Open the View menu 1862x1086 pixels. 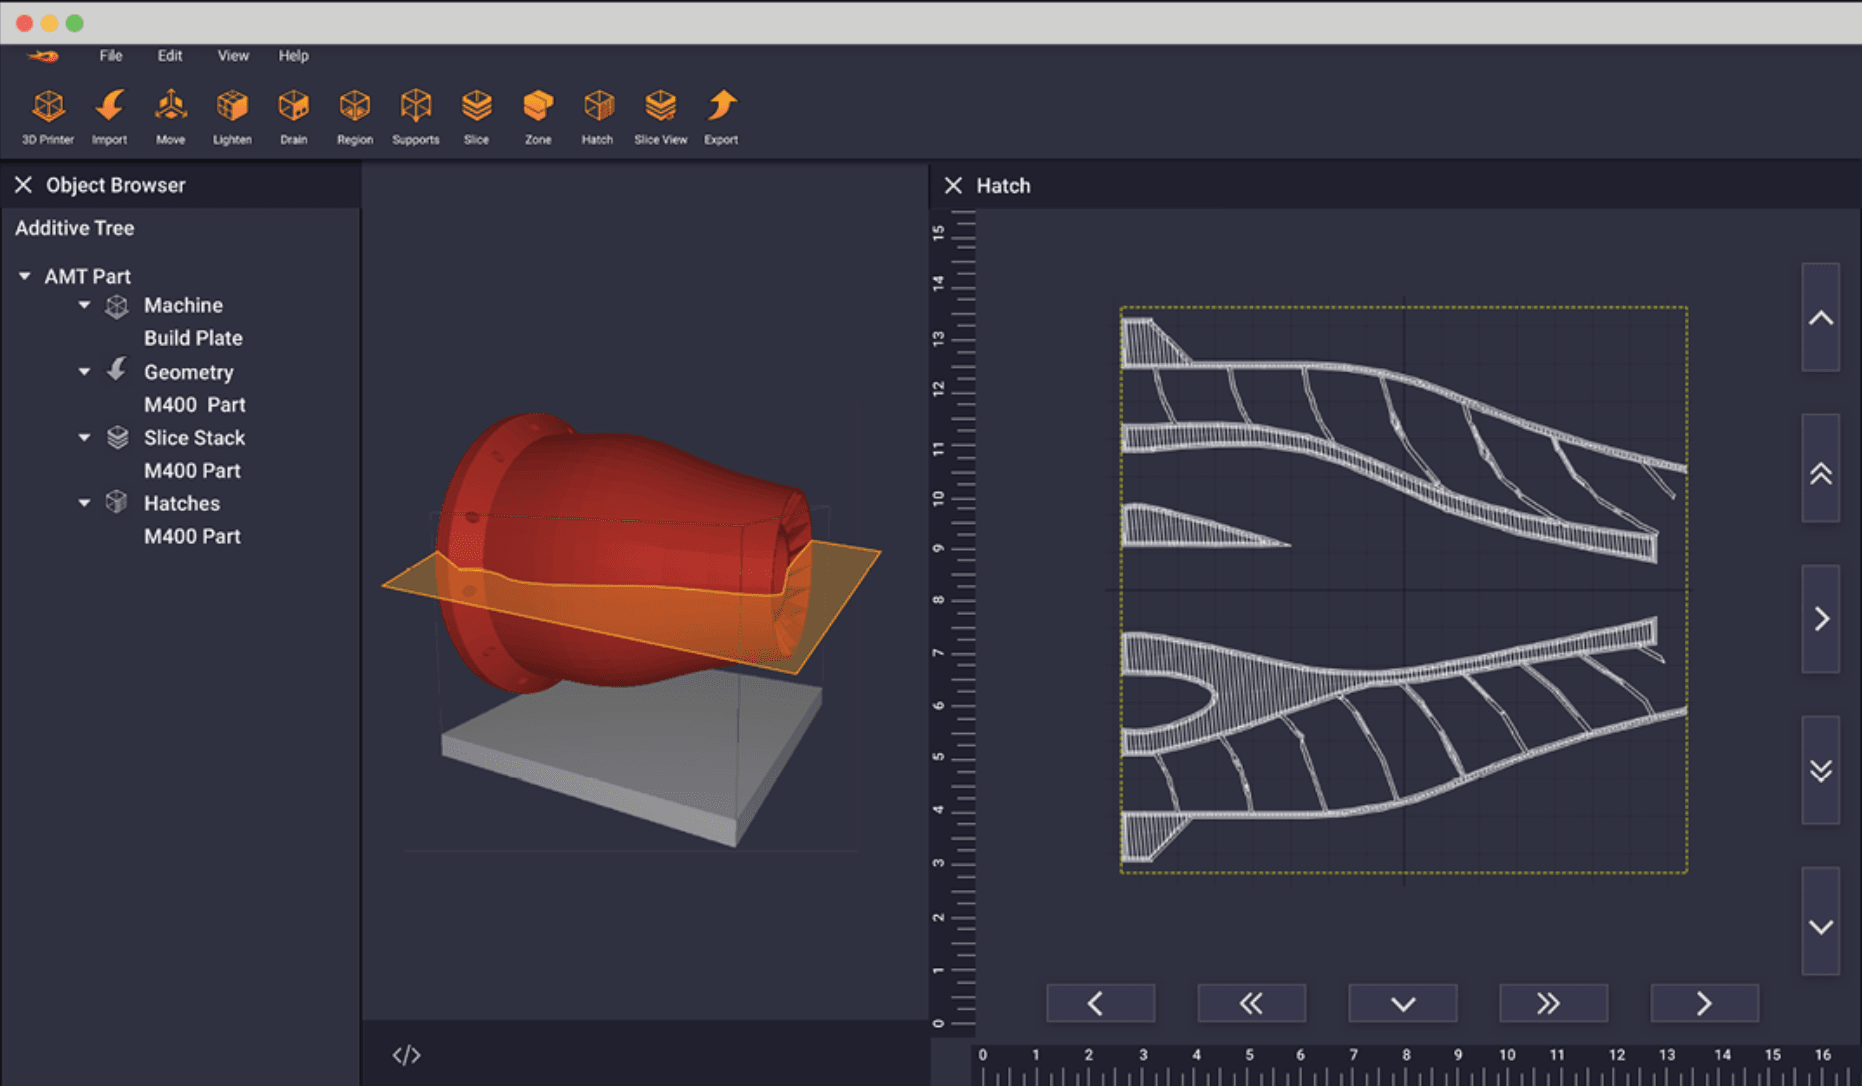point(233,56)
